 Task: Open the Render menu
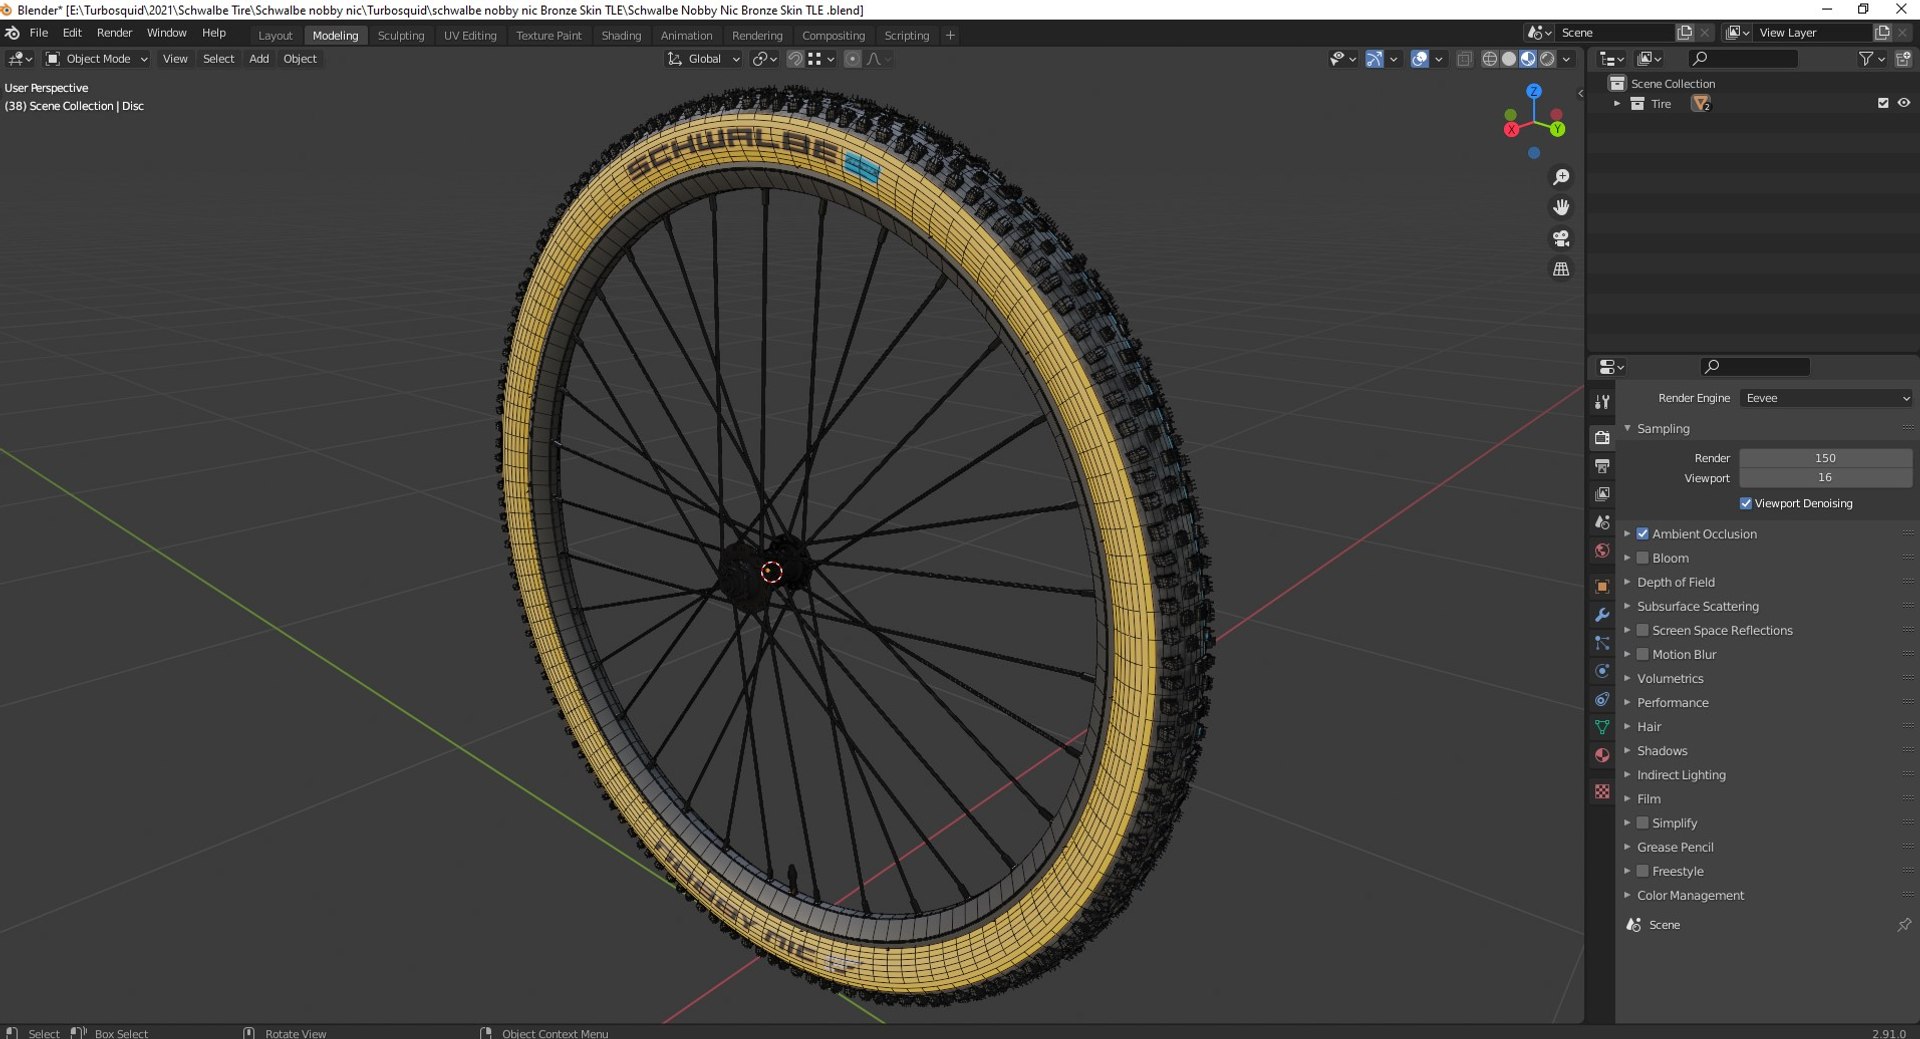click(114, 33)
